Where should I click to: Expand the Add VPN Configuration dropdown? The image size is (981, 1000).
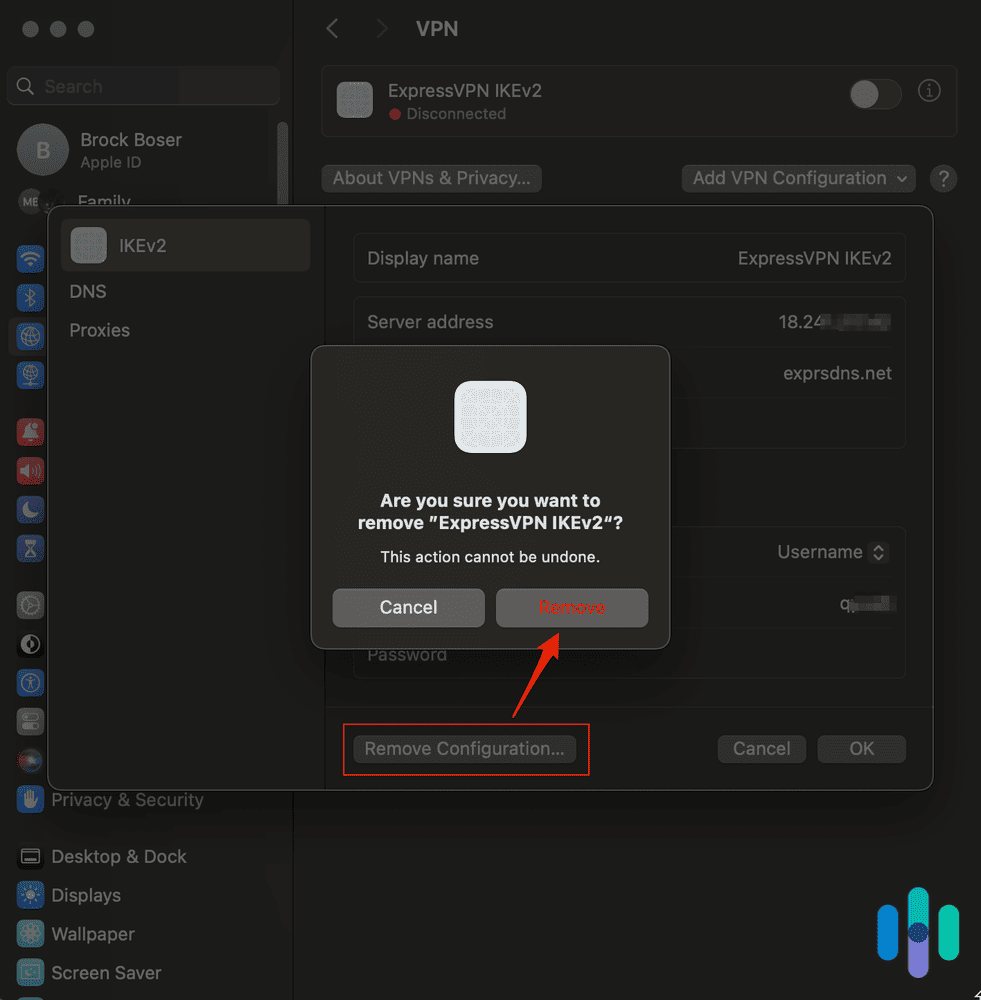[x=798, y=178]
